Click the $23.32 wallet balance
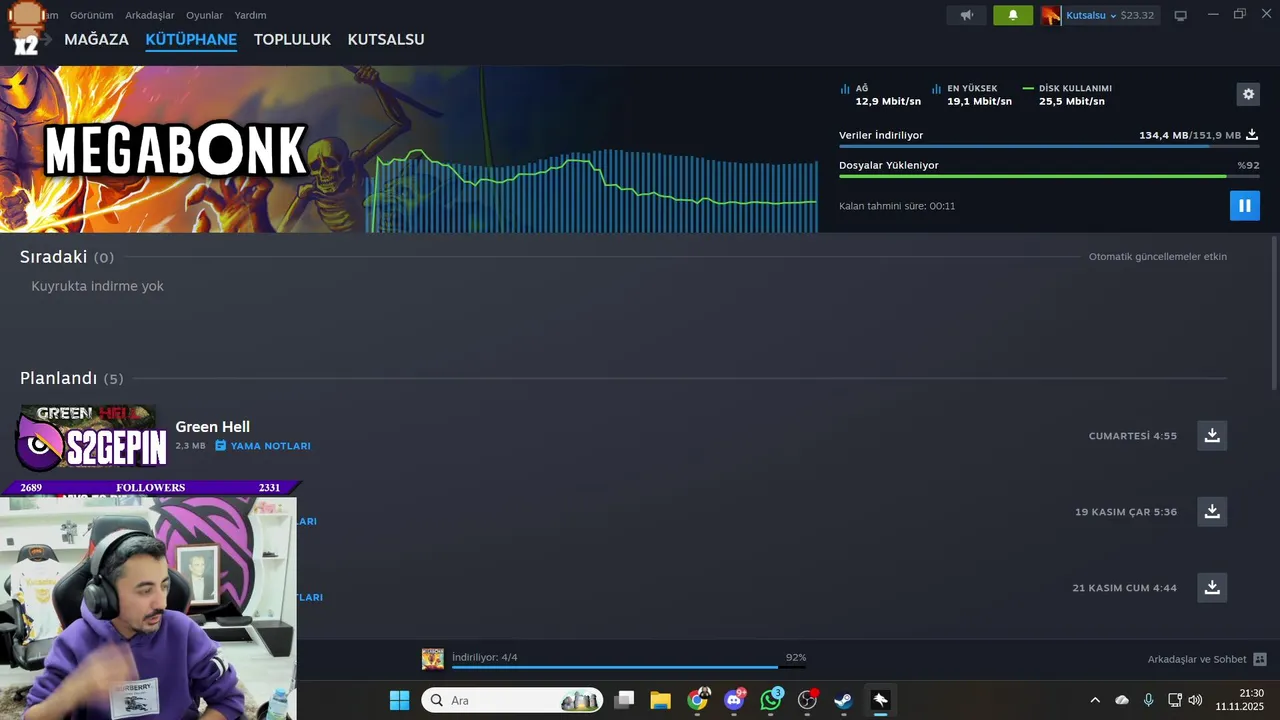The image size is (1280, 720). [1137, 15]
